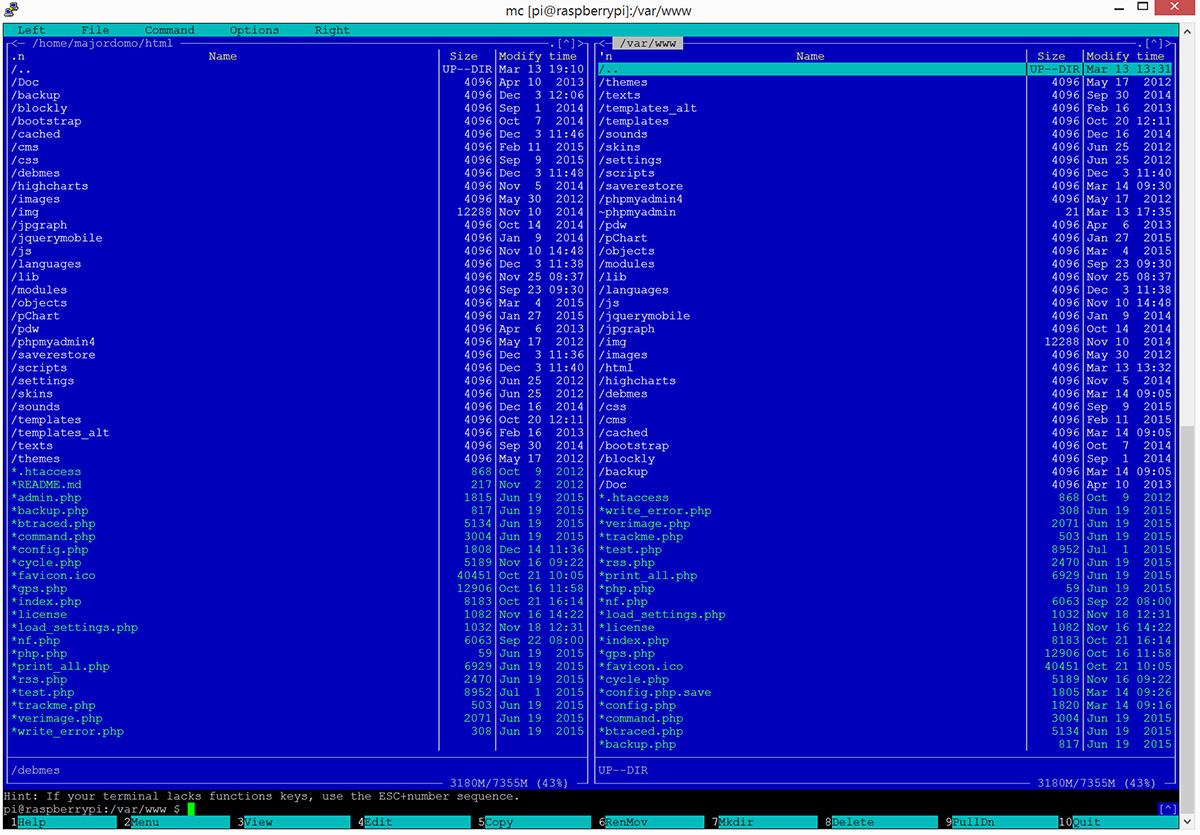The width and height of the screenshot is (1200, 835).
Task: Sort left panel by Name column header
Action: (223, 57)
